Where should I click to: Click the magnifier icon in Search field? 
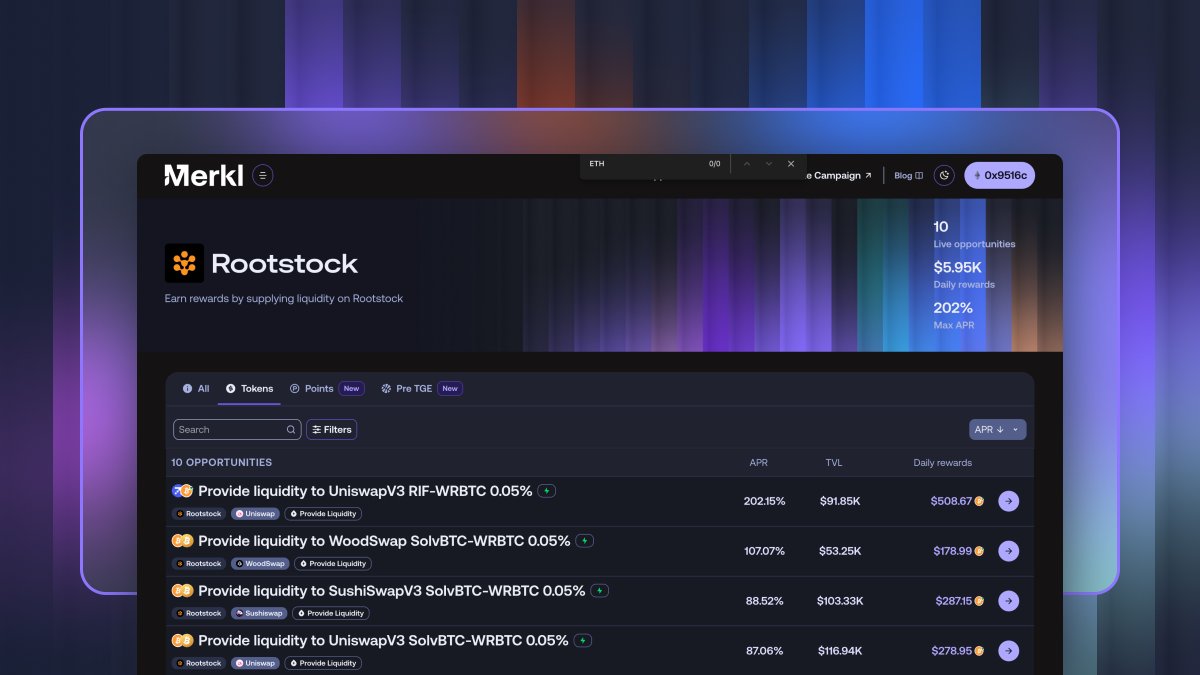coord(291,430)
